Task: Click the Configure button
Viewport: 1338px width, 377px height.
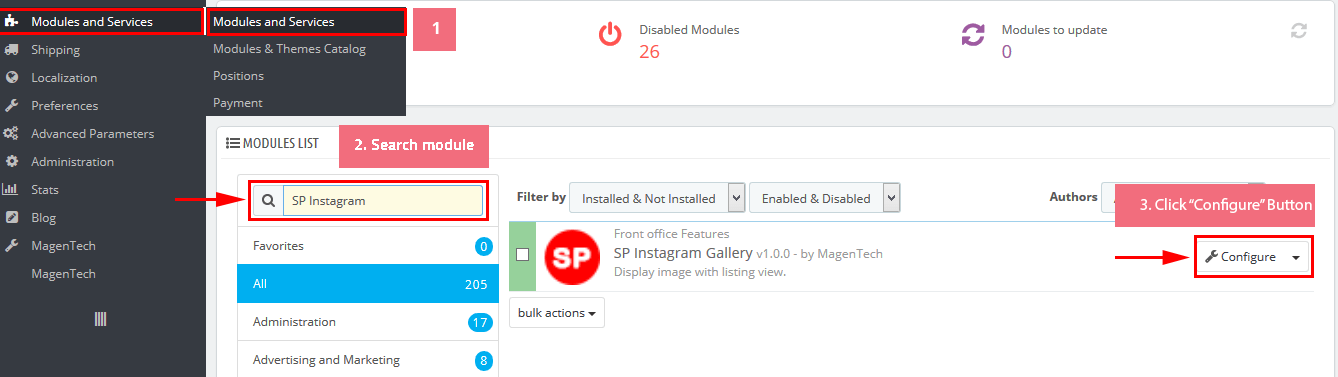Action: coord(1240,257)
